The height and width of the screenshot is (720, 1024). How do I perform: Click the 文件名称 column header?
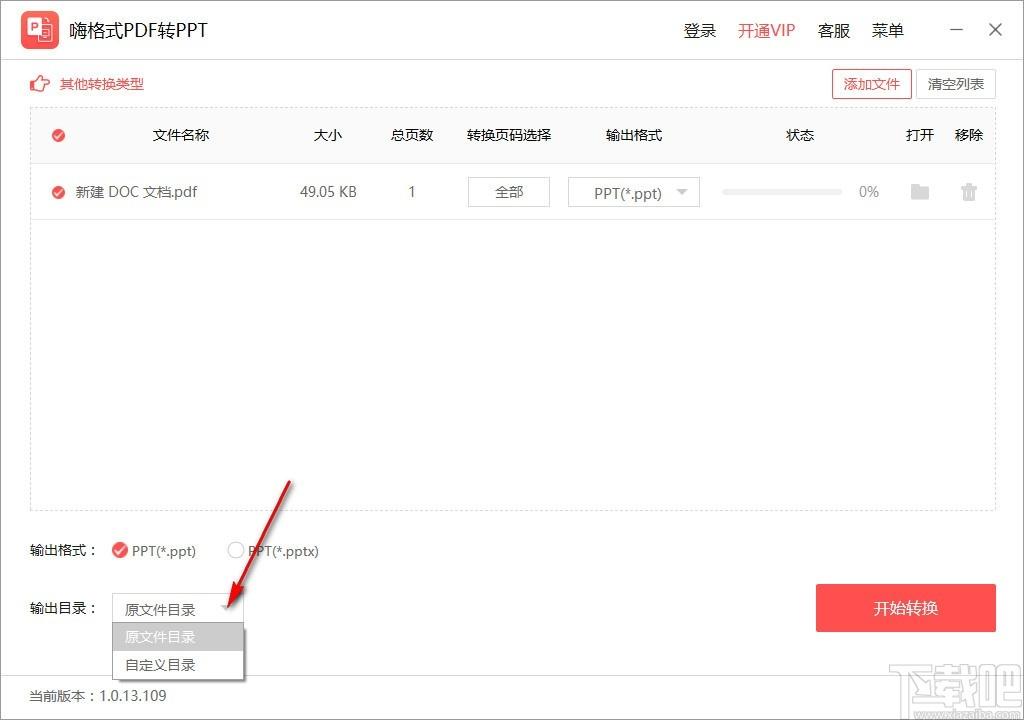coord(181,135)
